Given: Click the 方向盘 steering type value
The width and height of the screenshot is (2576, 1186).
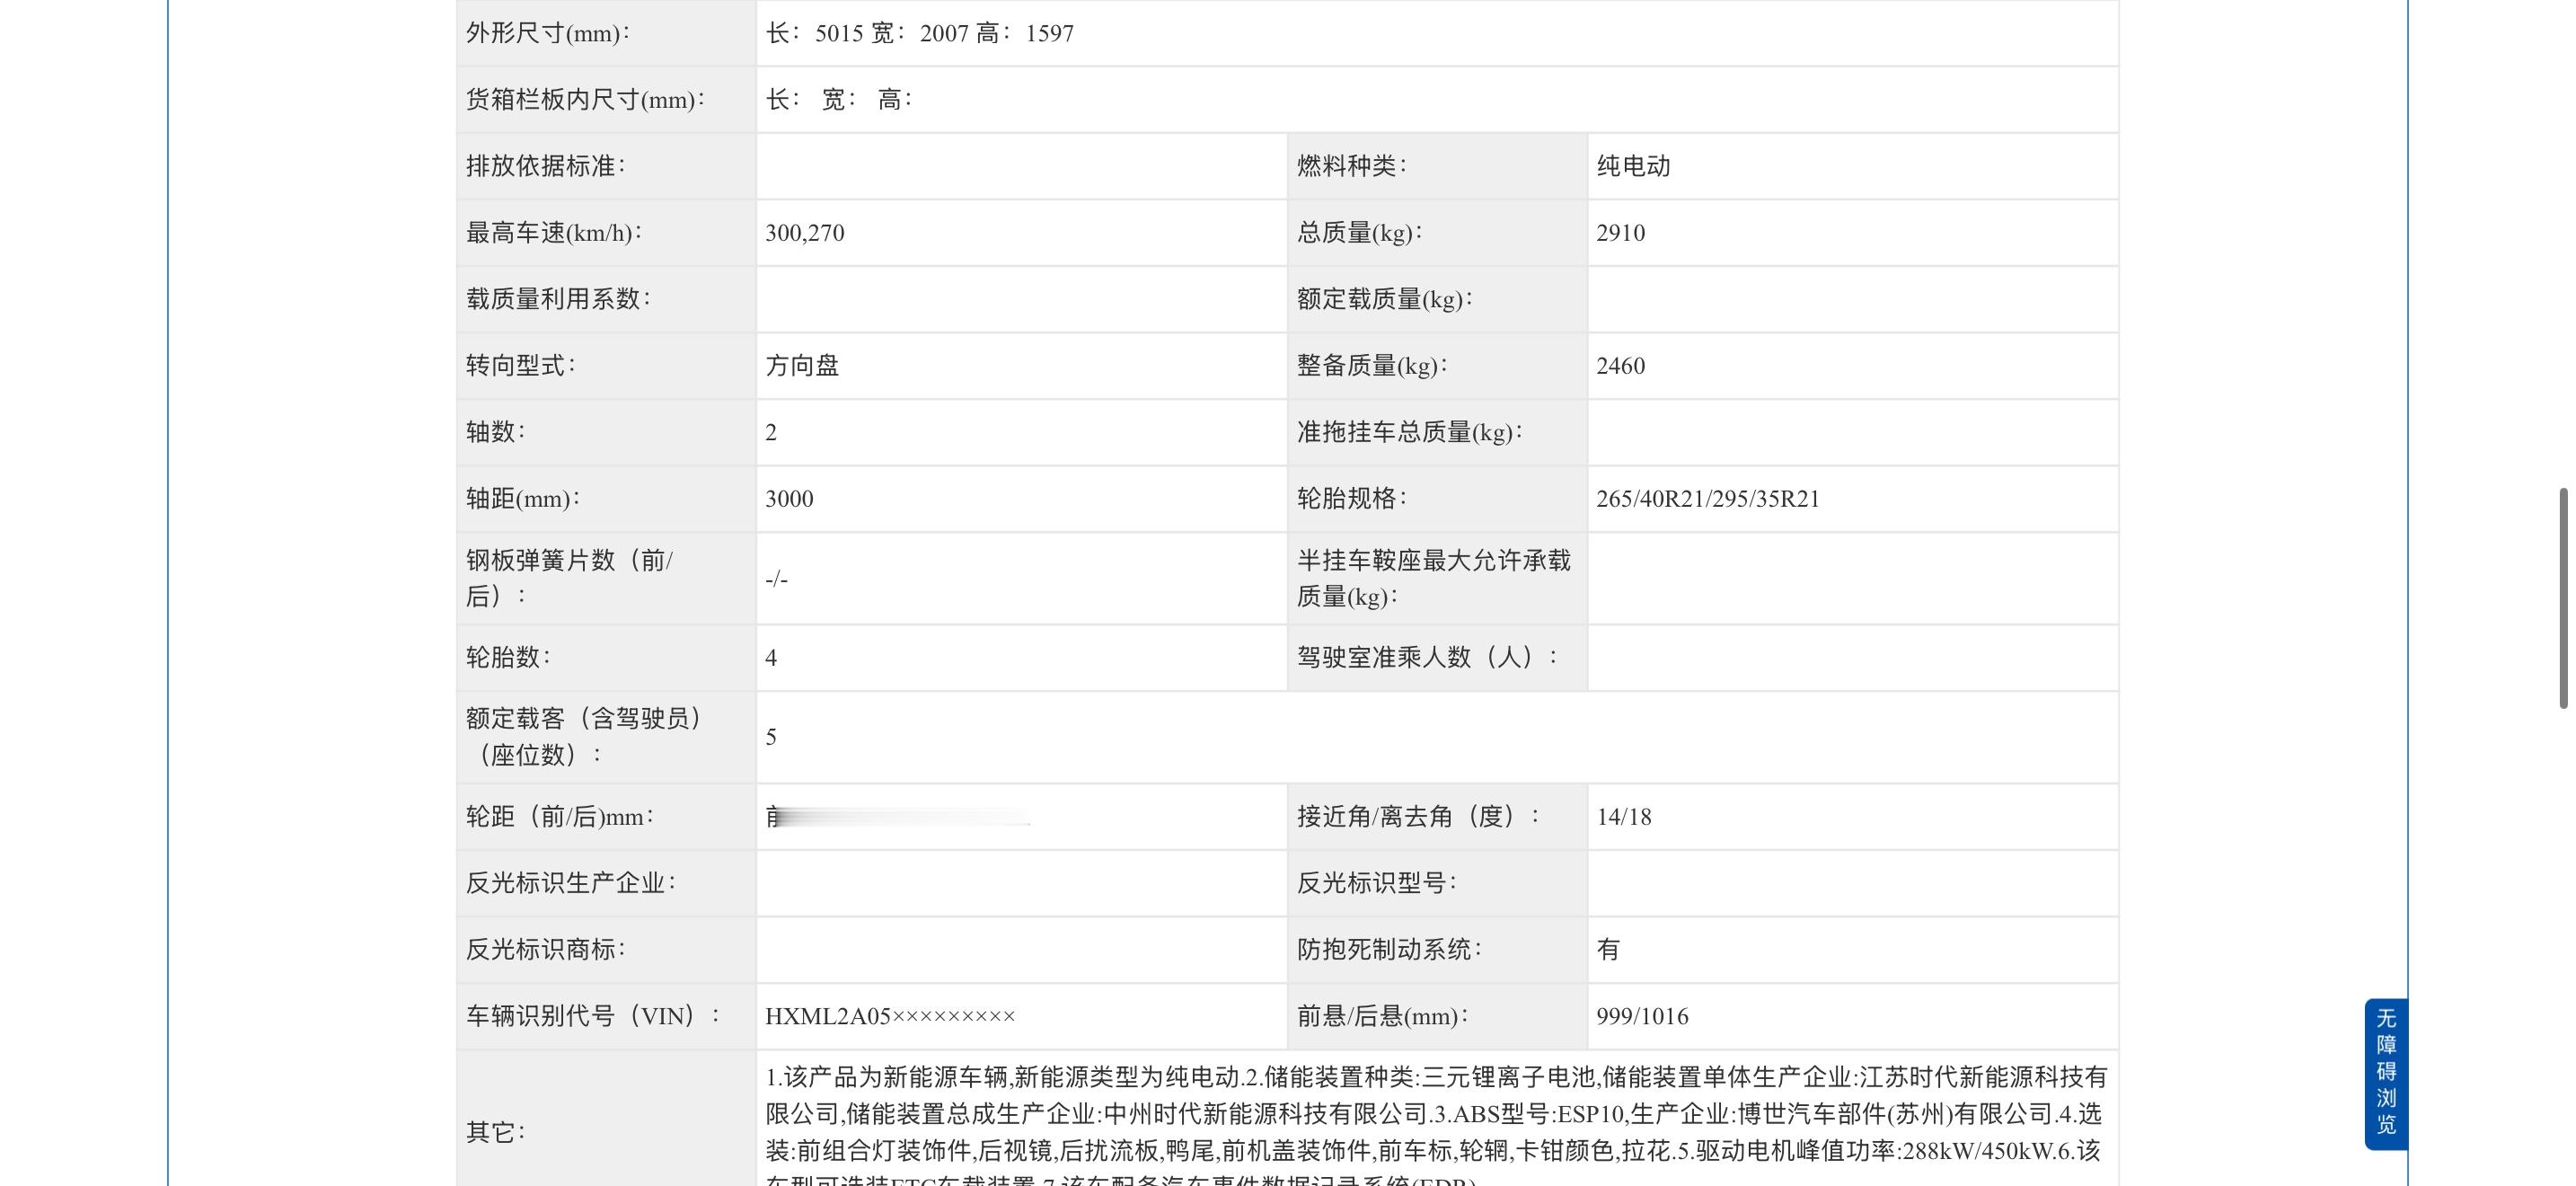Looking at the screenshot, I should coord(802,366).
